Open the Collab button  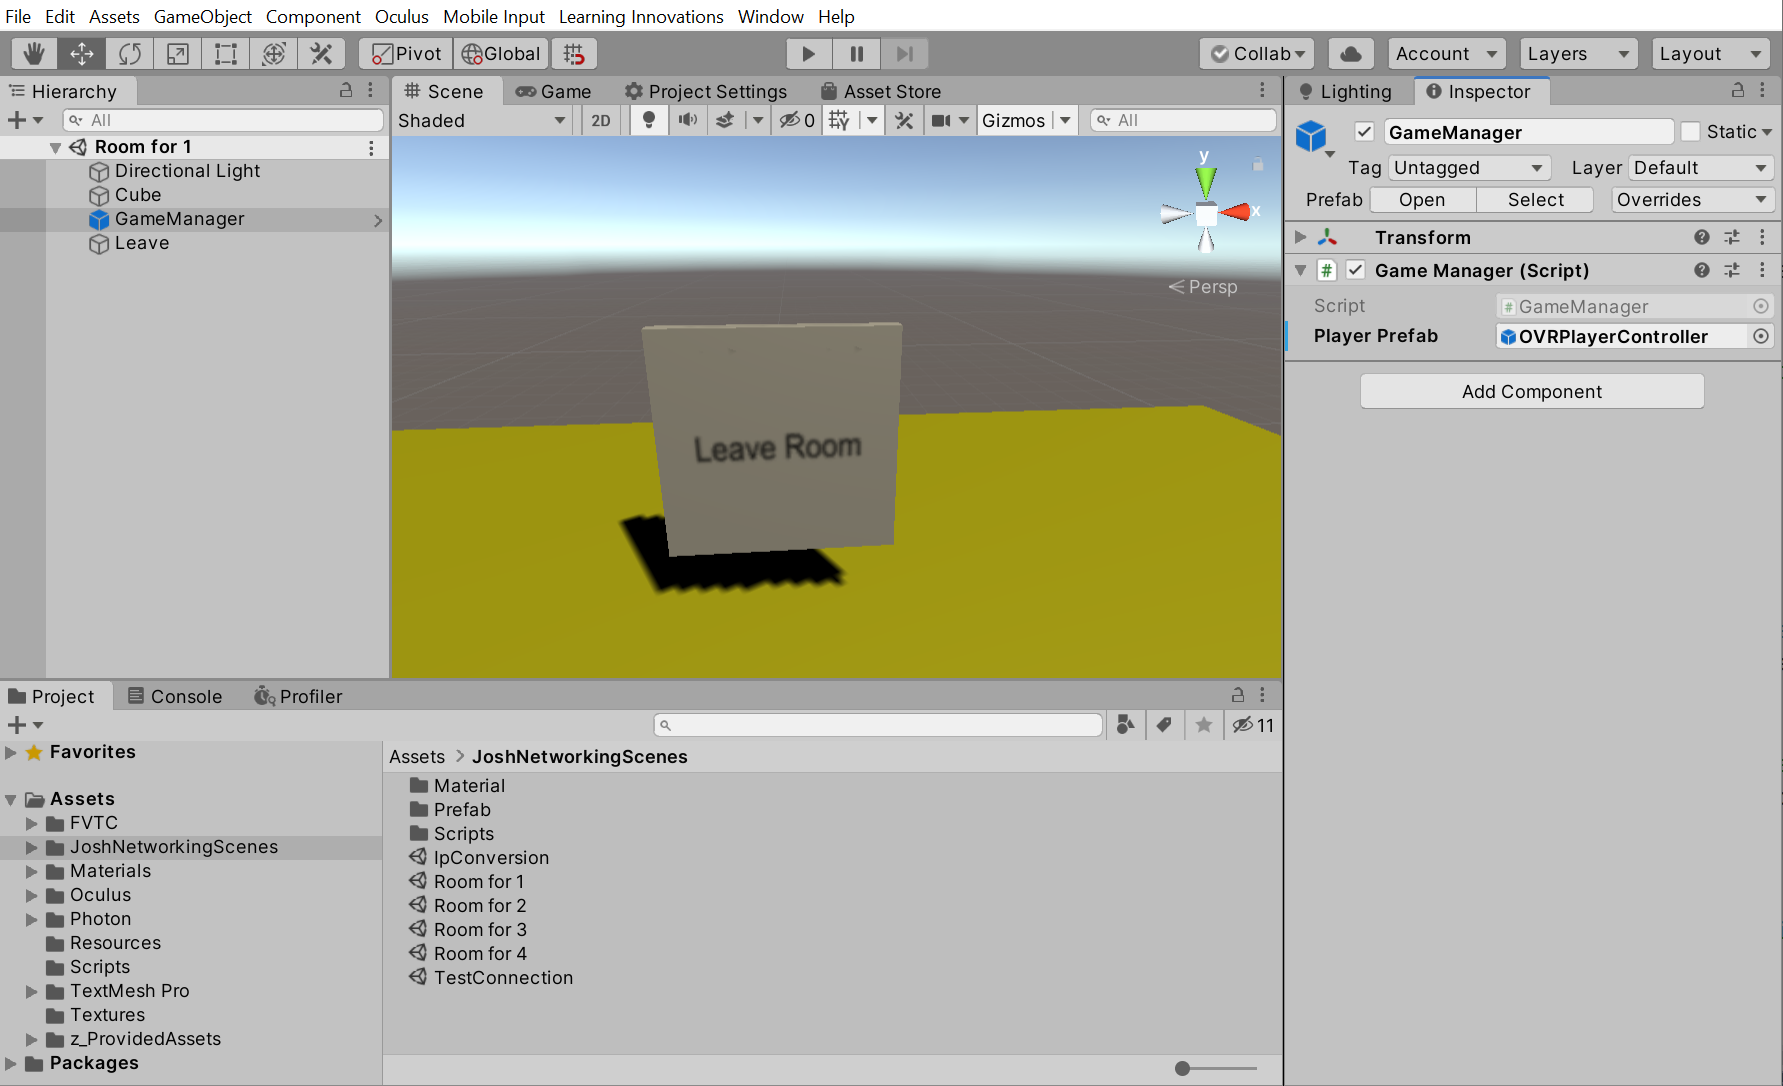click(x=1258, y=53)
